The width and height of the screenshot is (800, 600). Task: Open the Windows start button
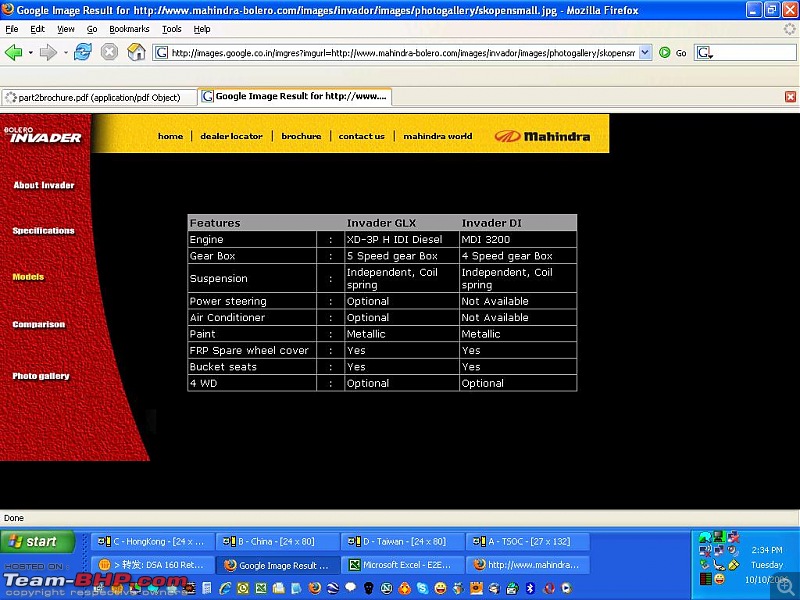(x=38, y=541)
